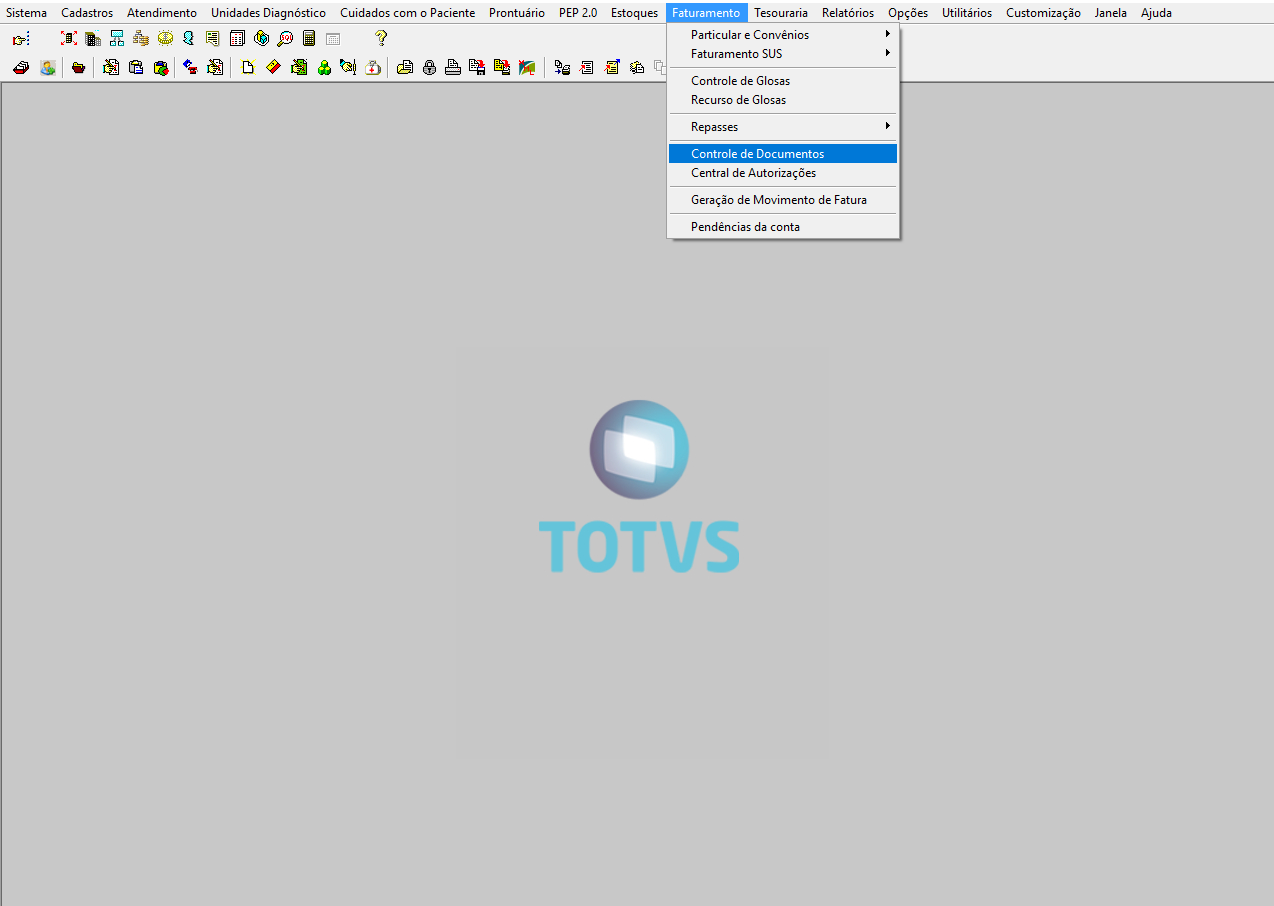Open the Ajuda menu
Viewport: 1274px width, 906px height.
pos(1156,13)
